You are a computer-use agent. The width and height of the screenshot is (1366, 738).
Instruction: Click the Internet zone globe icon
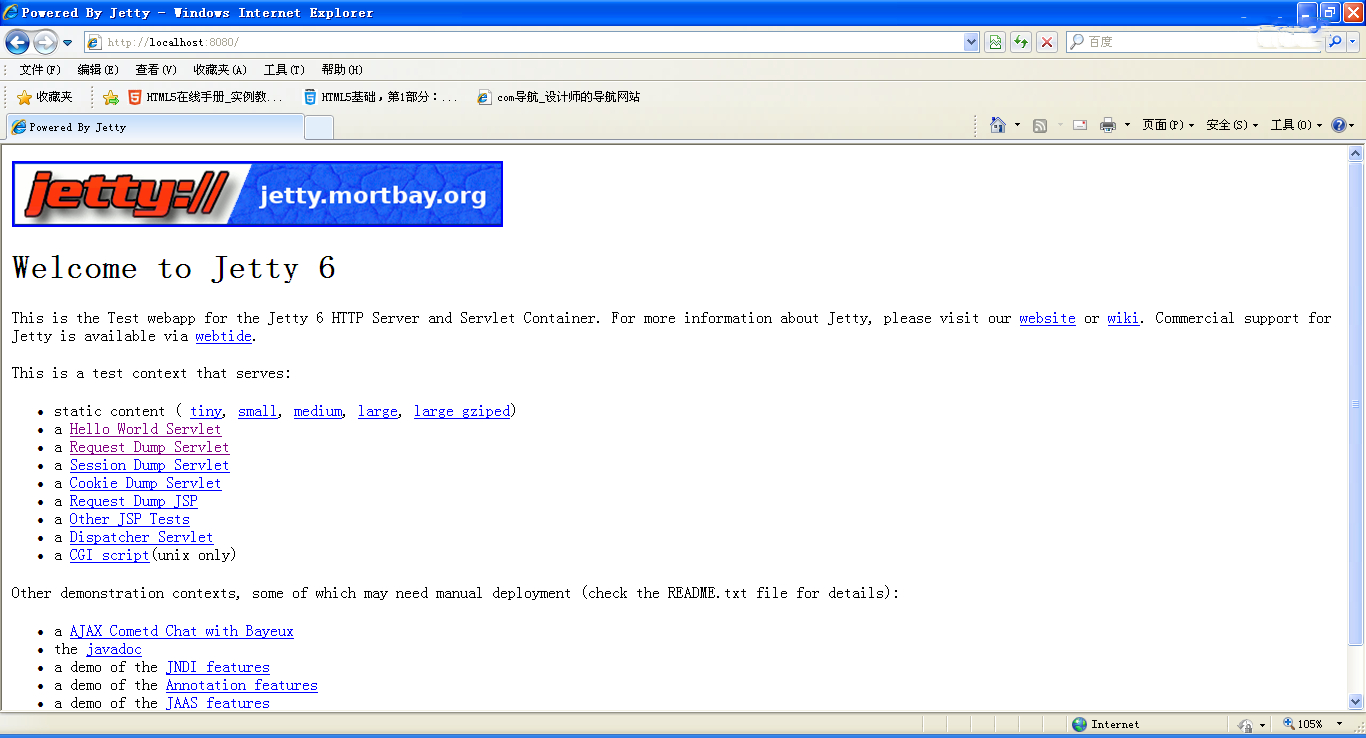(x=1079, y=724)
